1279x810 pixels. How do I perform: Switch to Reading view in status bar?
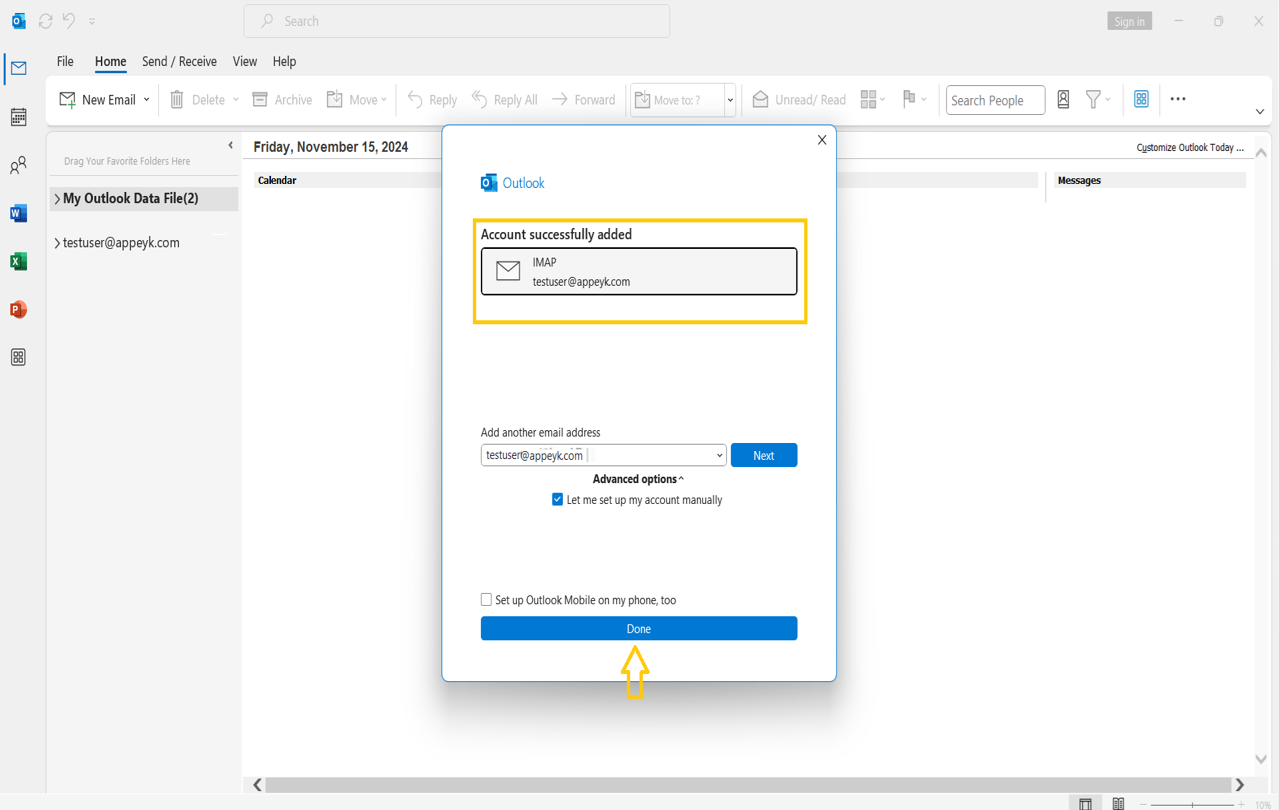[1119, 804]
